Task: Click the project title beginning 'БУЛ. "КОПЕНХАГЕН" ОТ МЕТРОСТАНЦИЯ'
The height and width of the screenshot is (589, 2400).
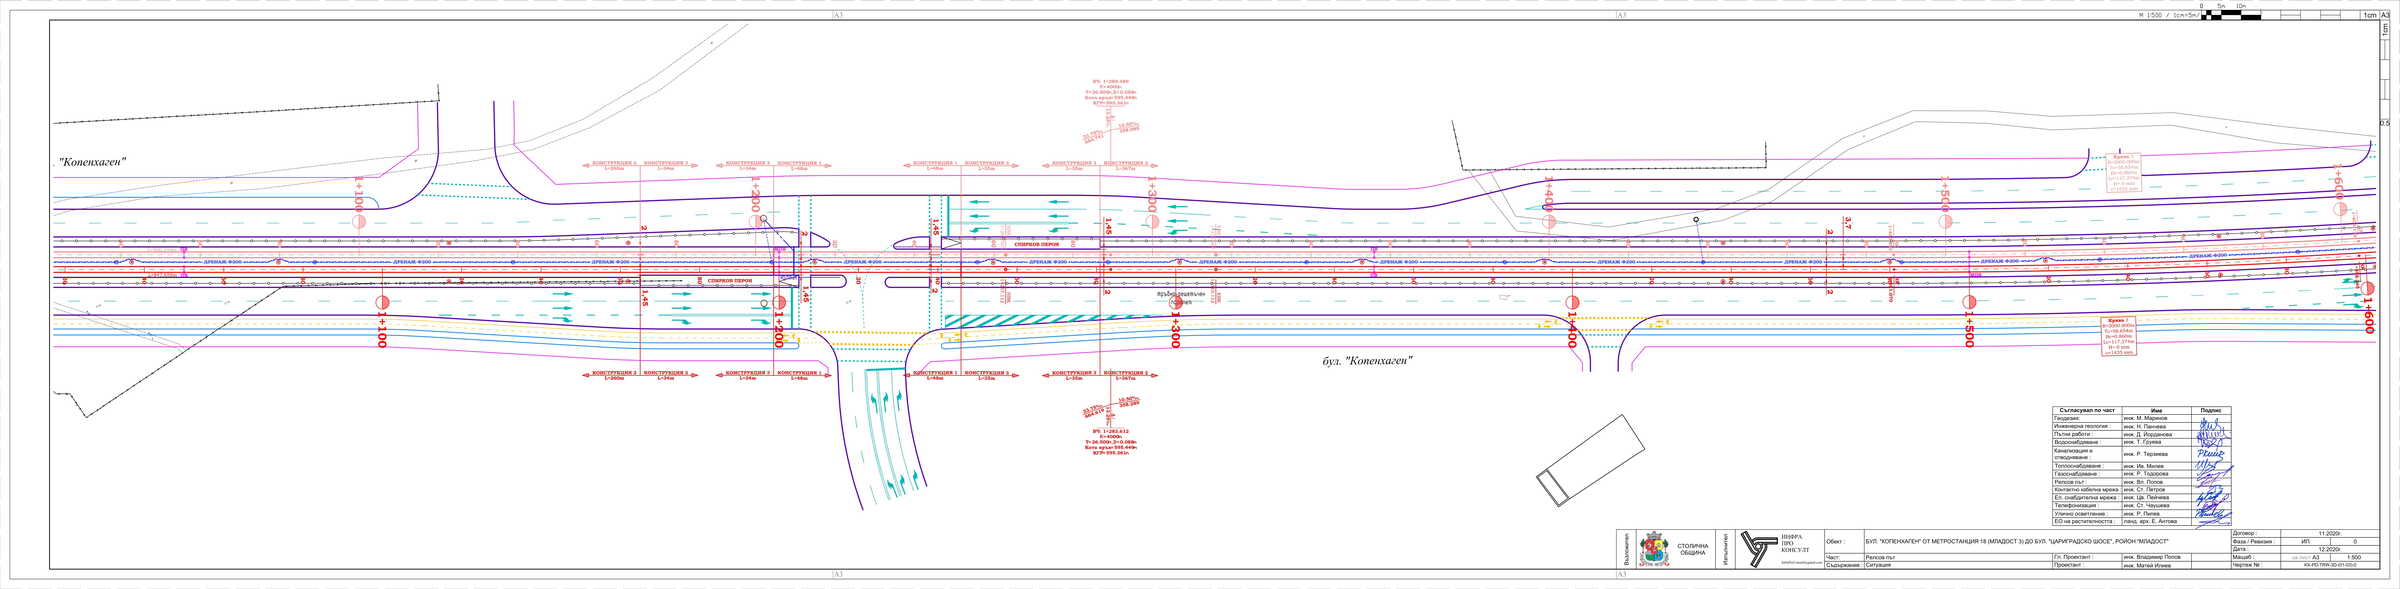Action: [2016, 541]
